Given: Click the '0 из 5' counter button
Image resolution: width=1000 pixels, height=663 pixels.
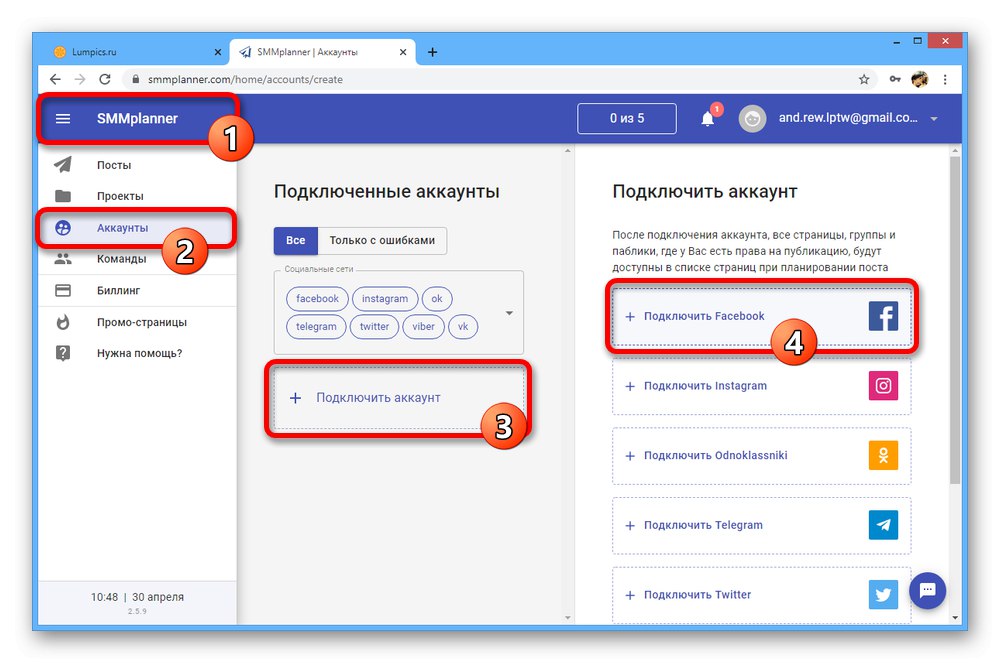Looking at the screenshot, I should point(627,119).
